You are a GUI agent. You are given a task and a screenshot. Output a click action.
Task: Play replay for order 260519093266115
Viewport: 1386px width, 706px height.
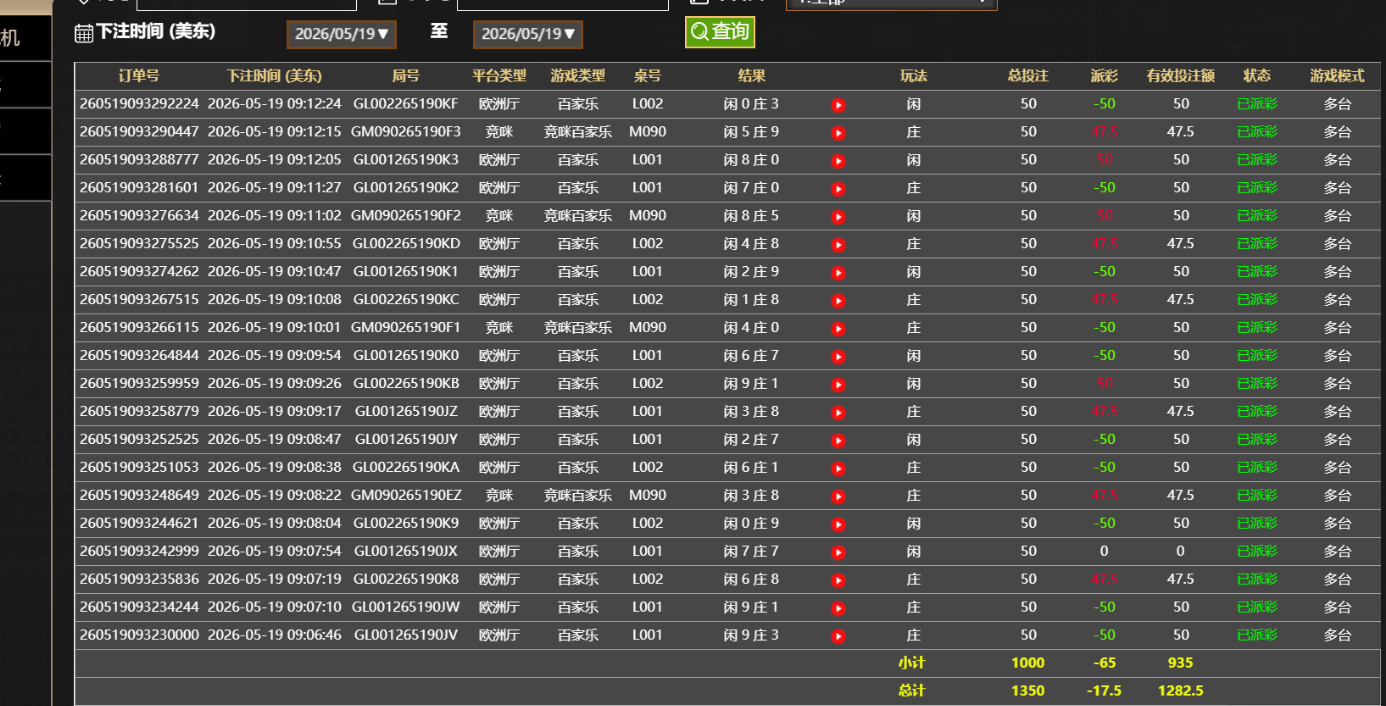point(838,329)
